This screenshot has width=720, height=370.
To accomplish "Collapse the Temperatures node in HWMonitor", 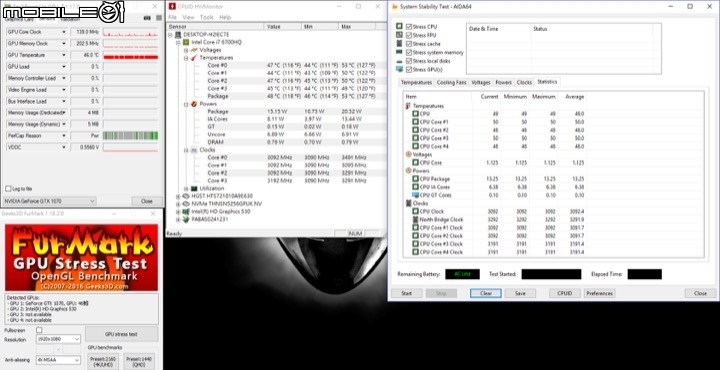I will pos(186,58).
